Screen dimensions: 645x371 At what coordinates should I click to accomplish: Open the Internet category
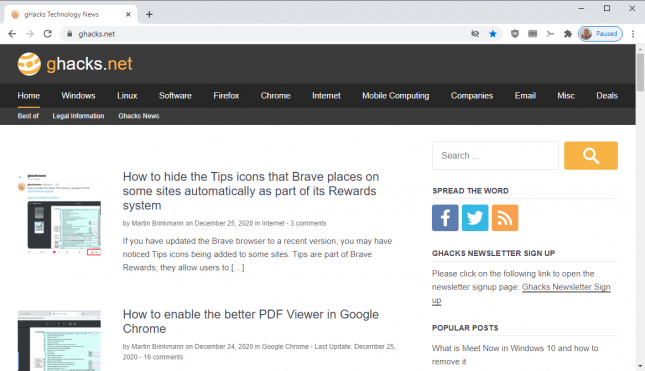pyautogui.click(x=326, y=95)
